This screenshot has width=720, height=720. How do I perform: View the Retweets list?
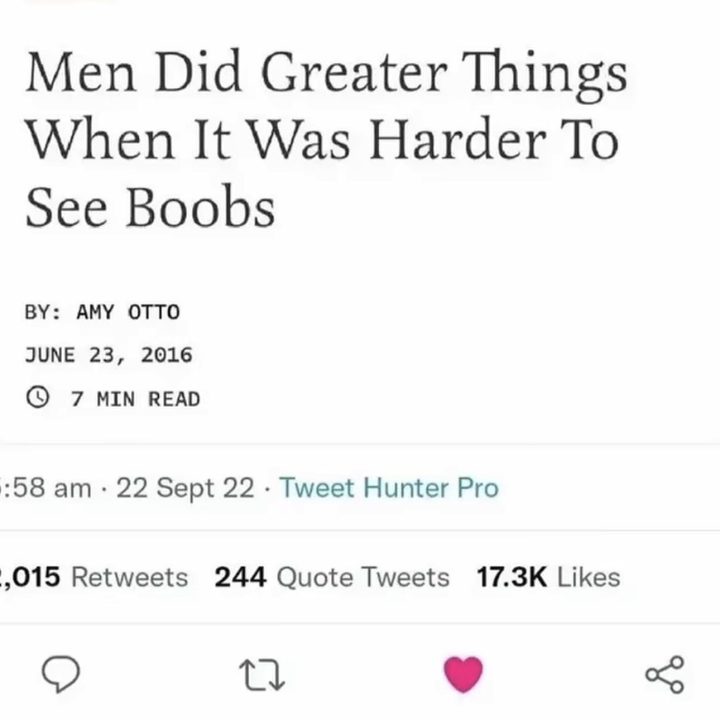point(129,577)
